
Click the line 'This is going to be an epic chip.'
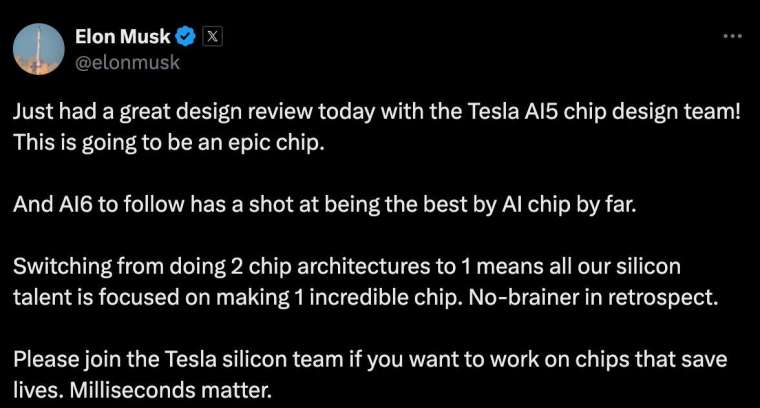(169, 143)
